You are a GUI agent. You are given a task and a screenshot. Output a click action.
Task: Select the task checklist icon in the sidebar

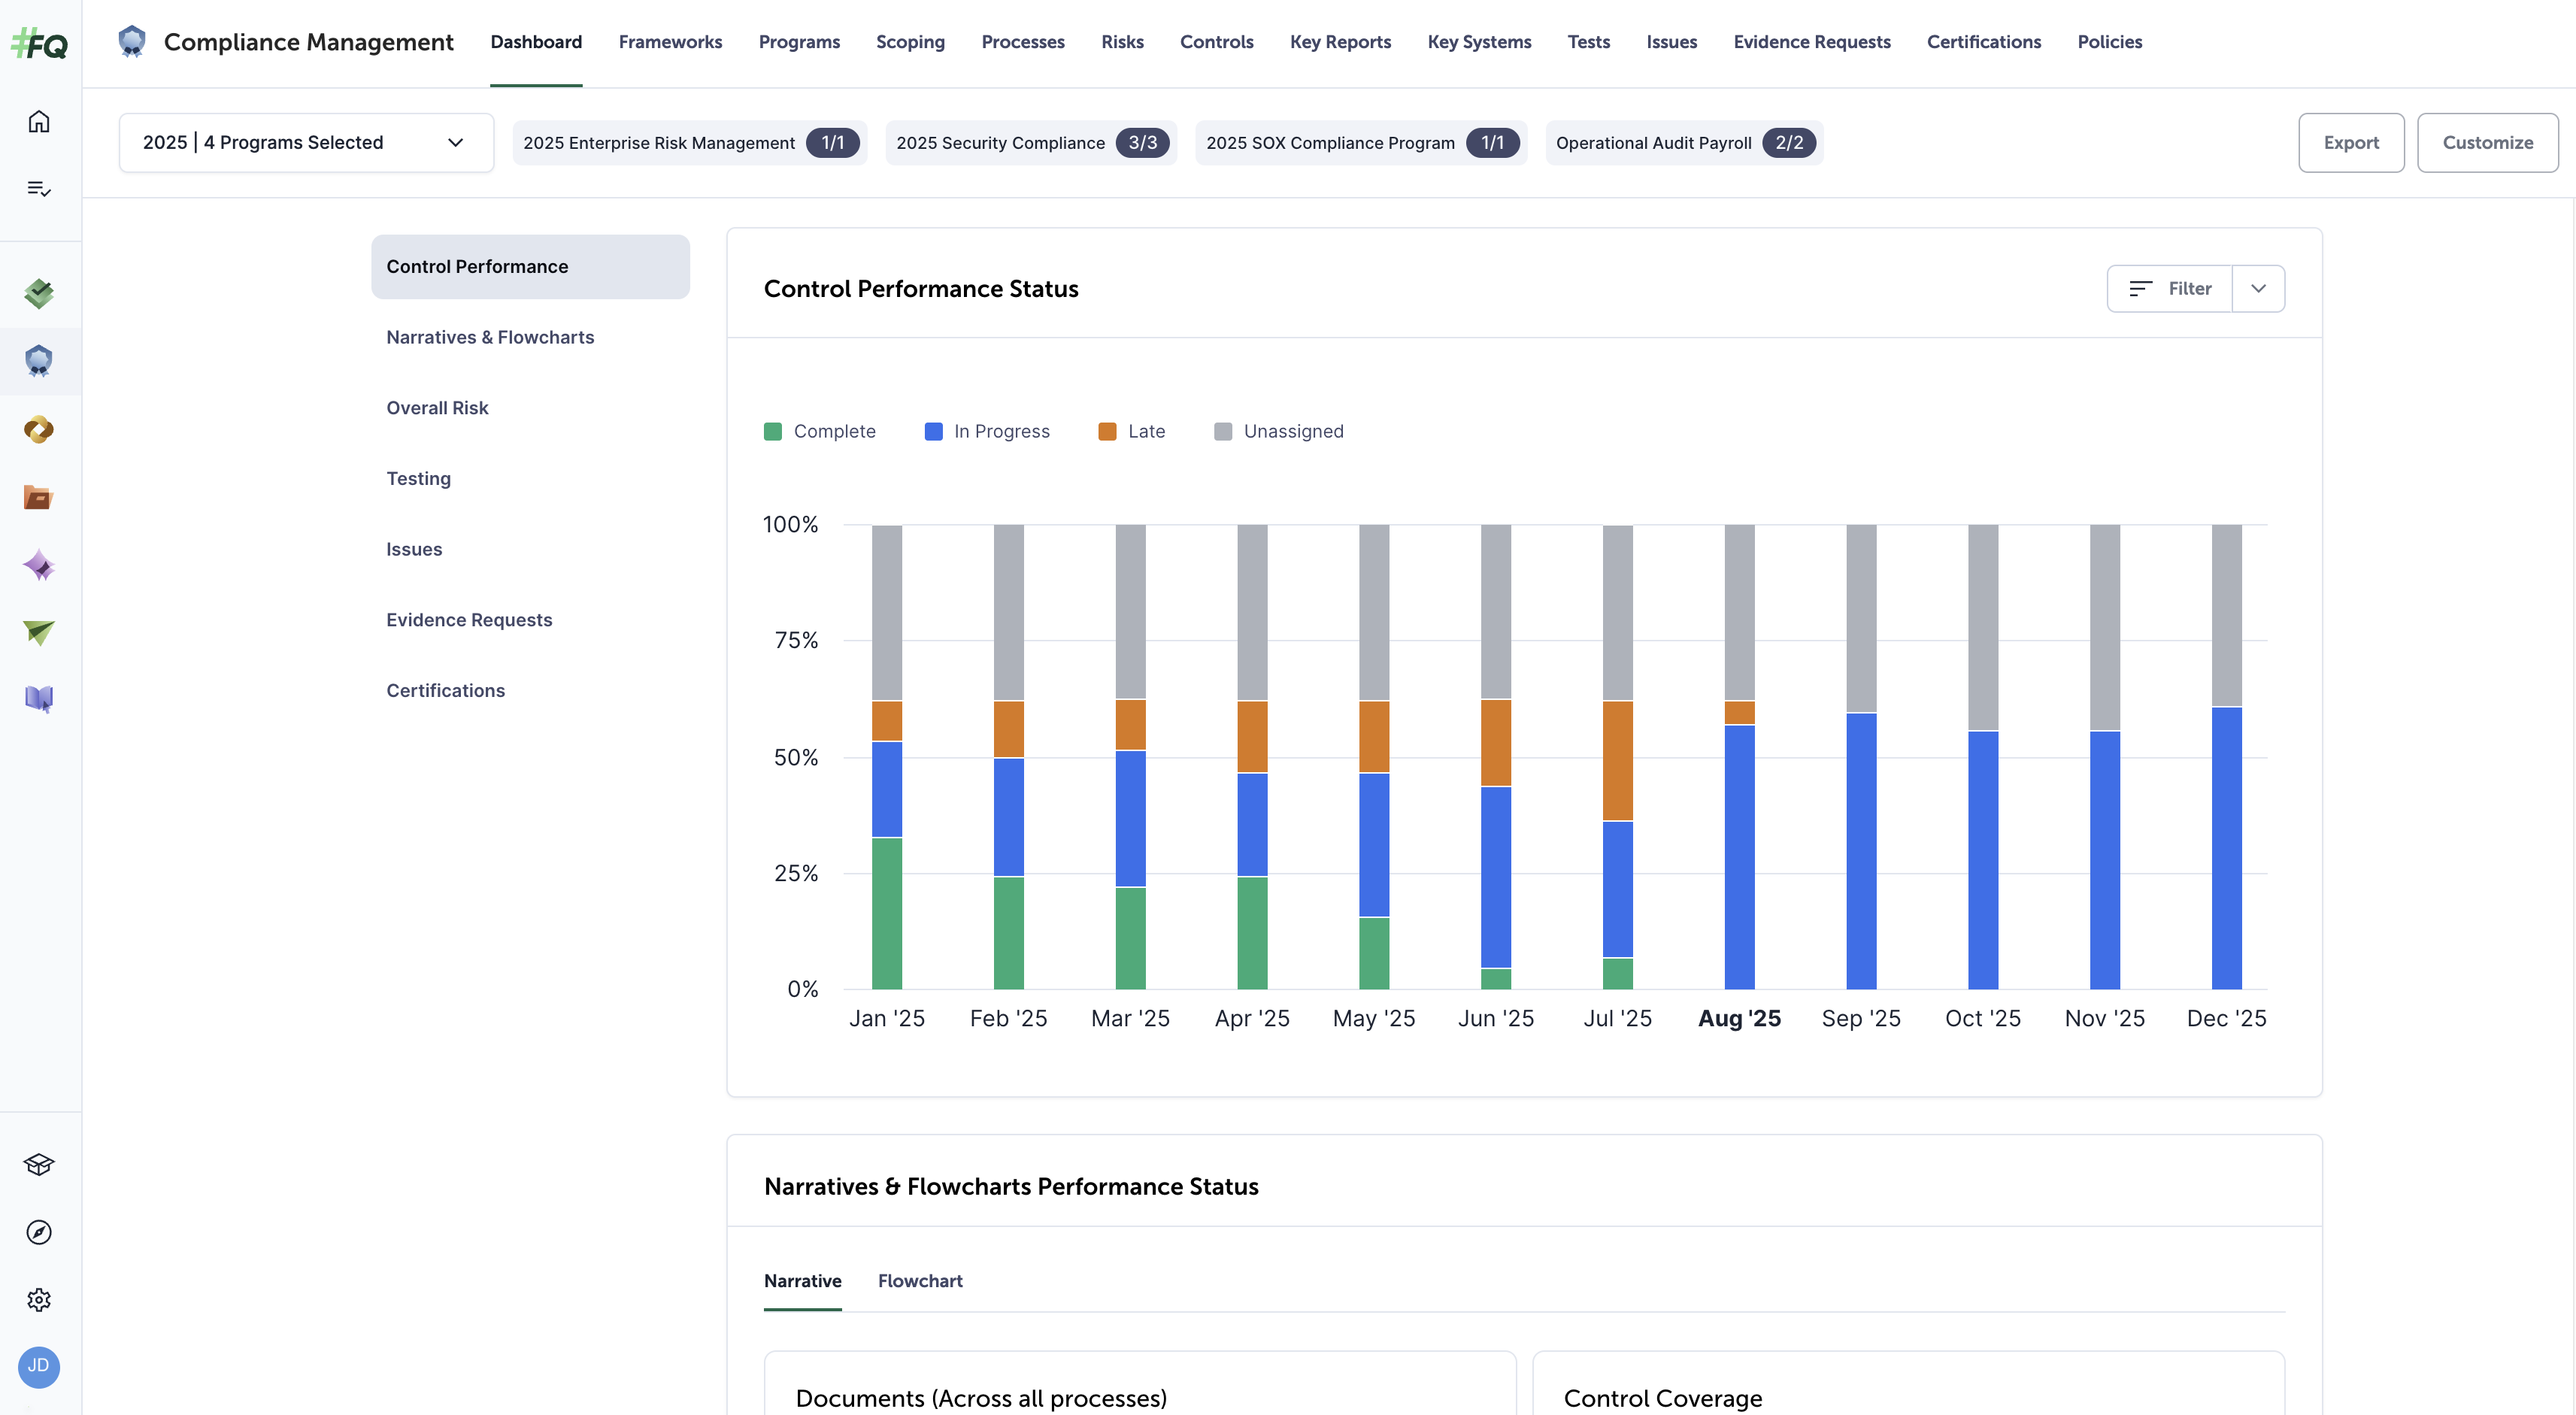click(x=38, y=188)
